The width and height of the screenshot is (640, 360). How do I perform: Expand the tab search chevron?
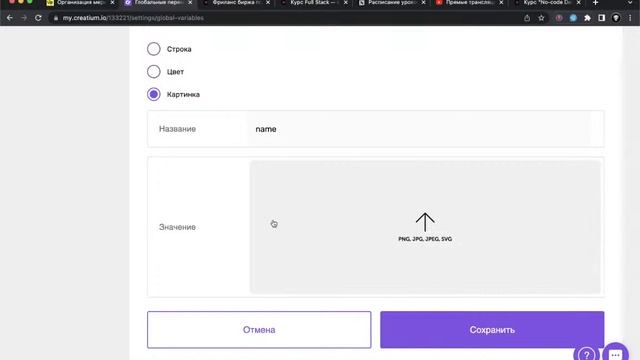(630, 2)
